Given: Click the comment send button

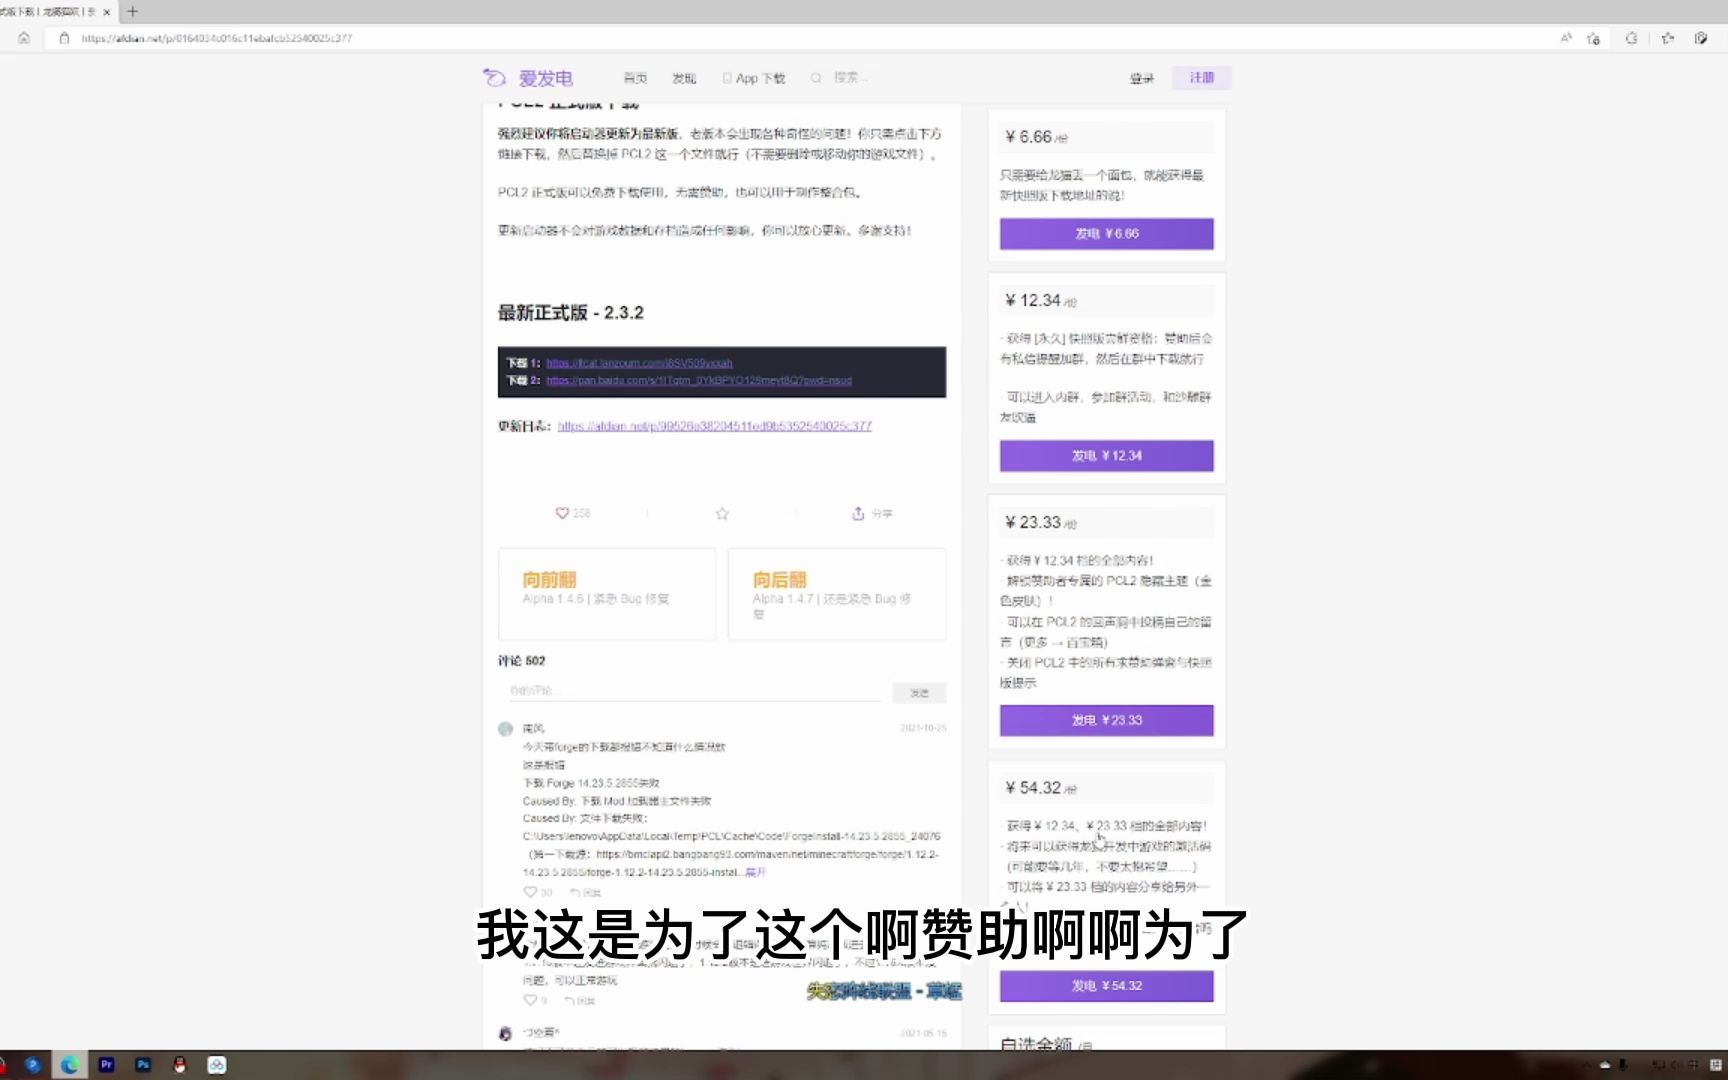Looking at the screenshot, I should tap(919, 692).
